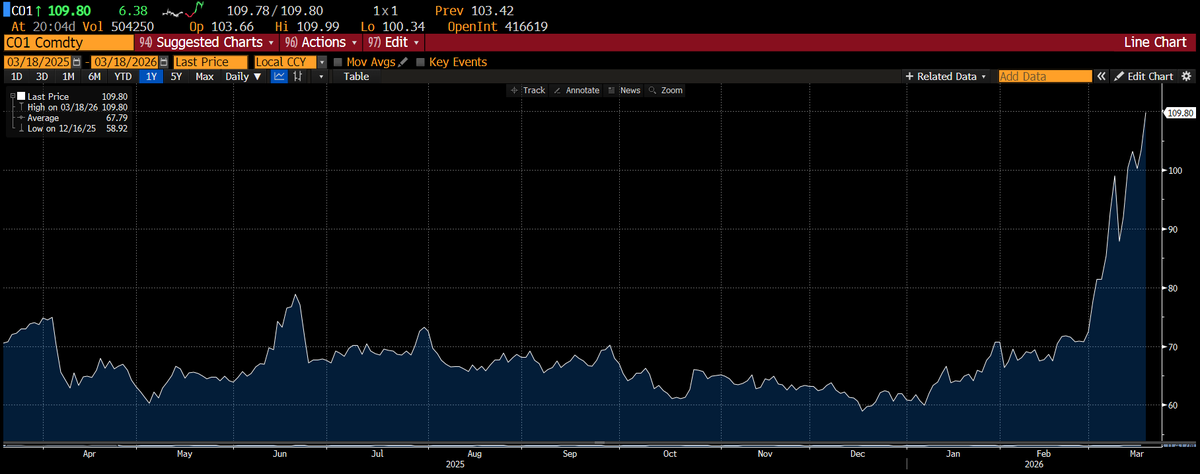
Task: Click the Add Data input field
Action: coord(1045,76)
